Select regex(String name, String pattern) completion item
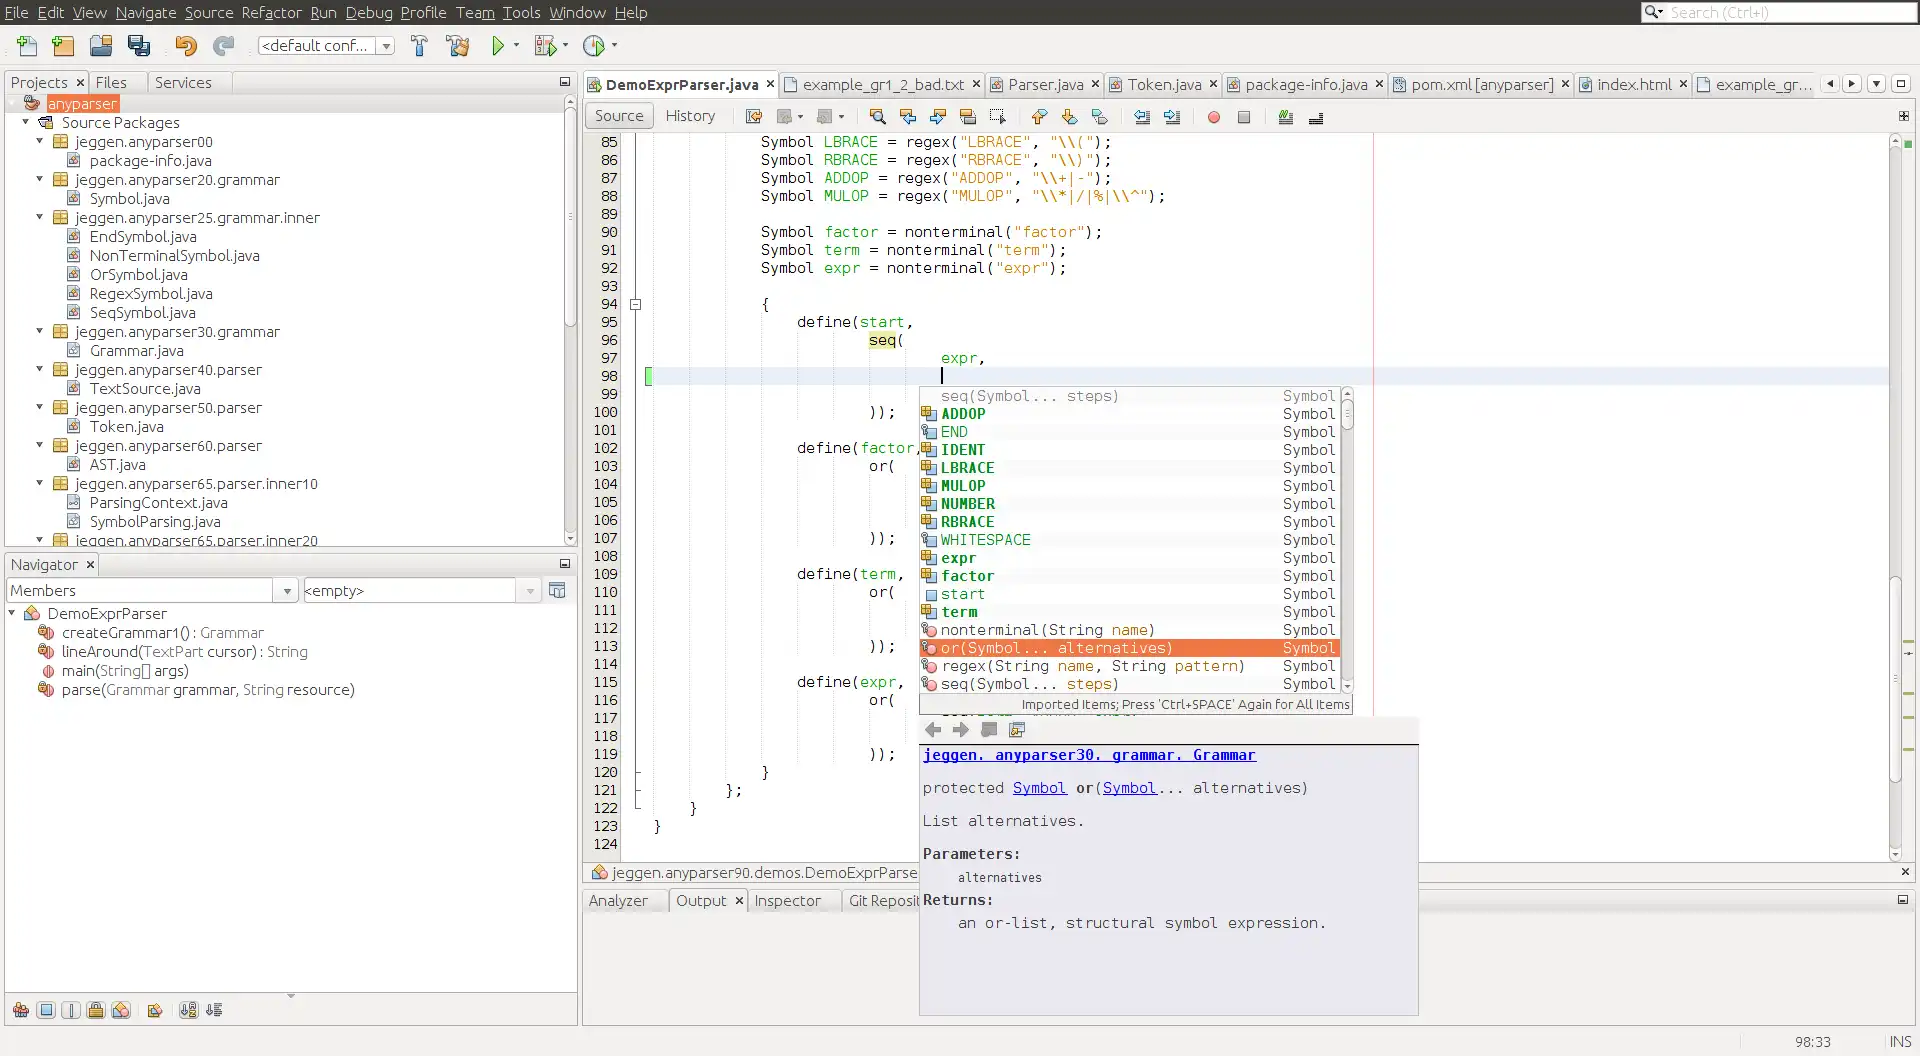This screenshot has width=1920, height=1056. click(x=1092, y=666)
